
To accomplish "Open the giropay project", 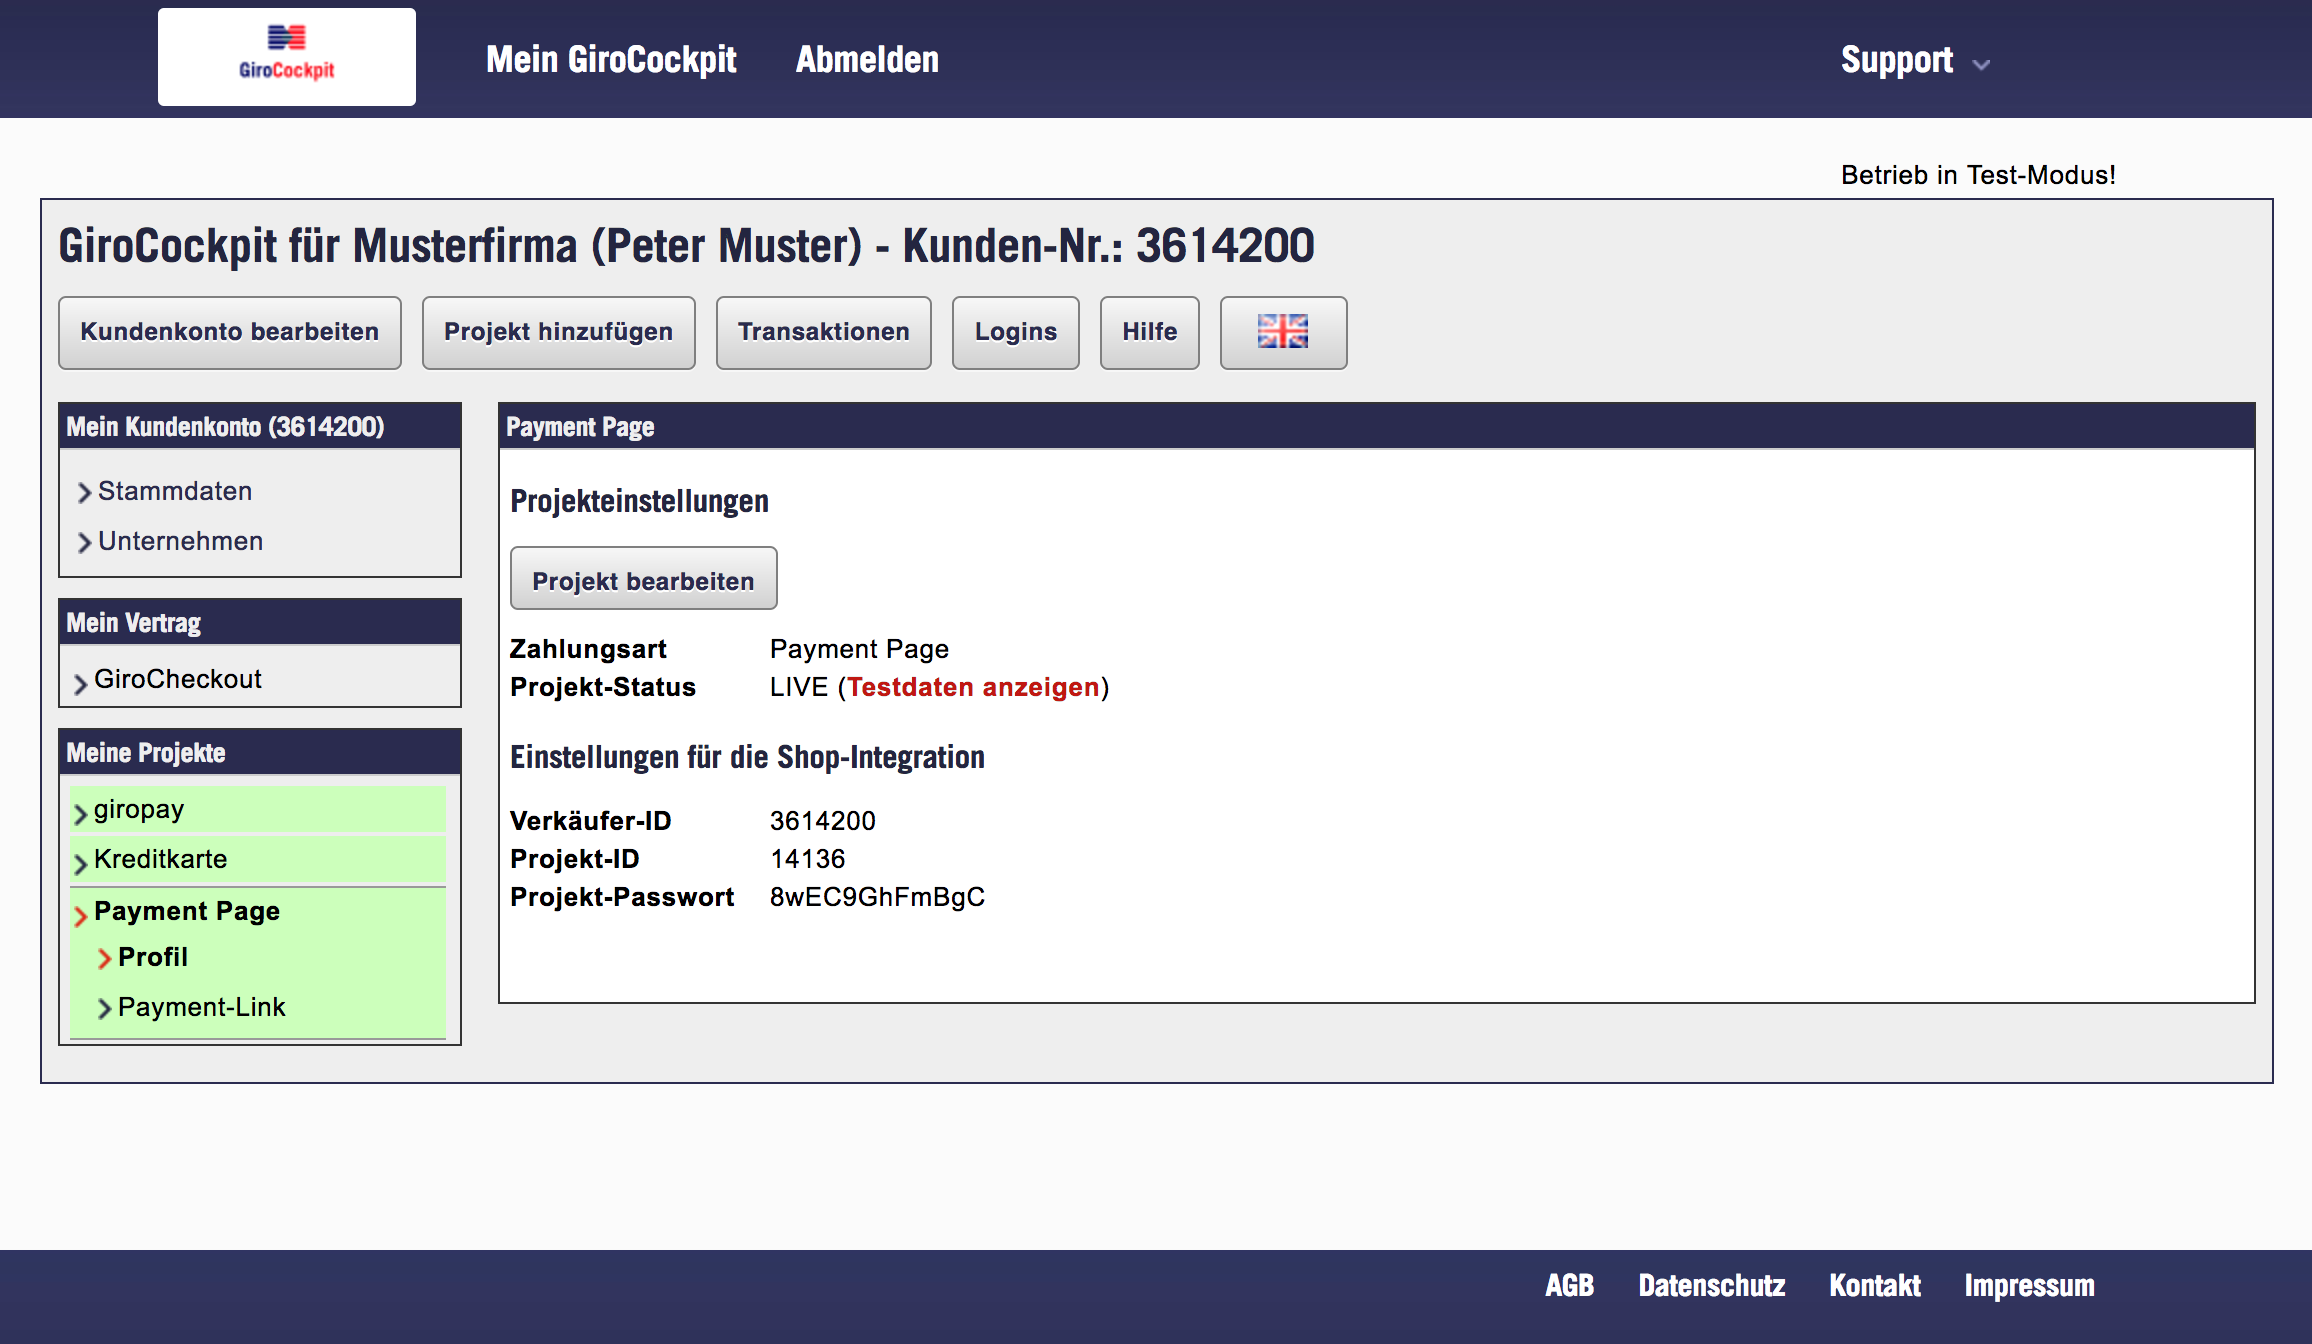I will pyautogui.click(x=139, y=809).
